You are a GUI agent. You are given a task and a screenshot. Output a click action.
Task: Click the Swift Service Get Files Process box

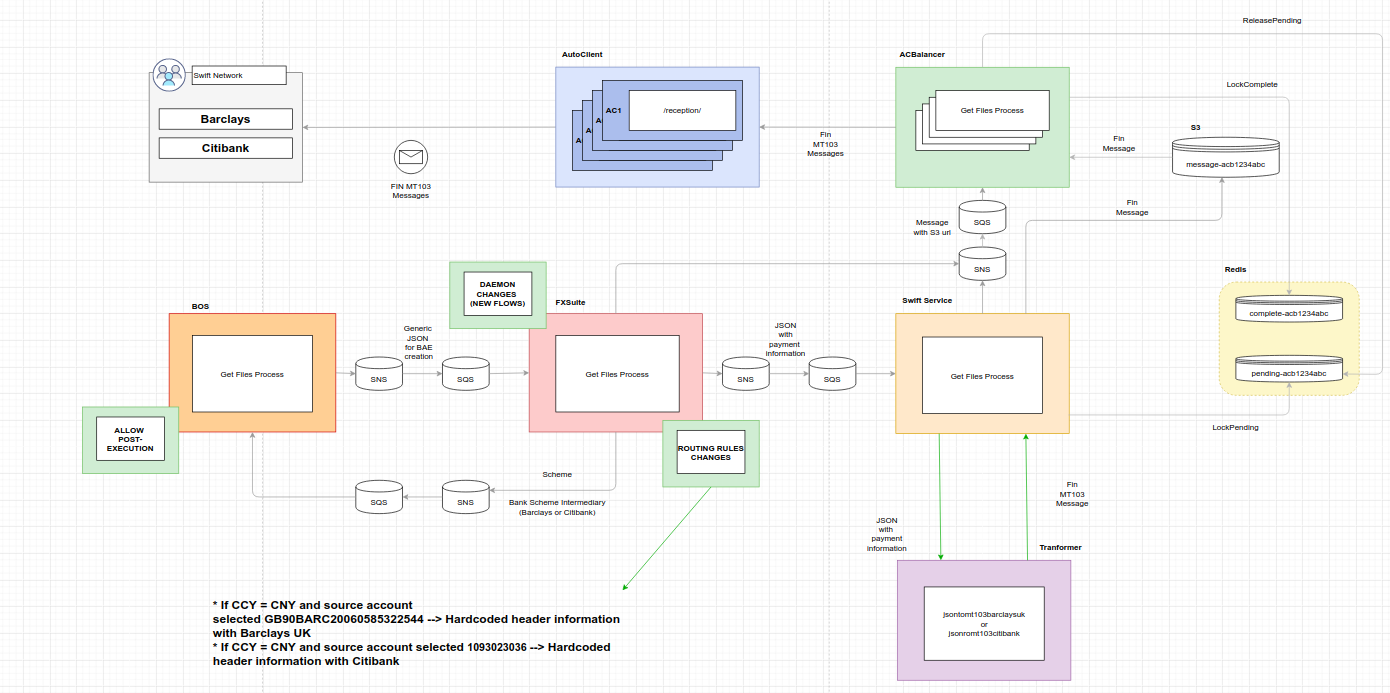pyautogui.click(x=982, y=375)
